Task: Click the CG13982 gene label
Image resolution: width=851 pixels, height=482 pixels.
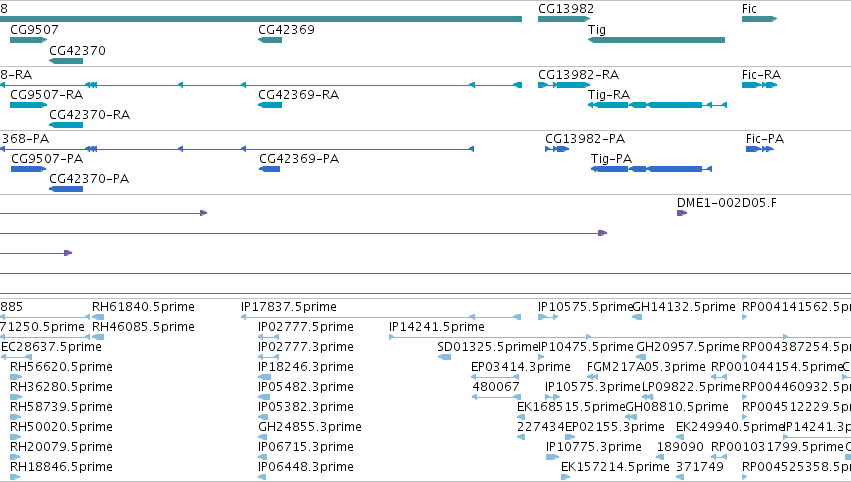Action: tap(566, 9)
